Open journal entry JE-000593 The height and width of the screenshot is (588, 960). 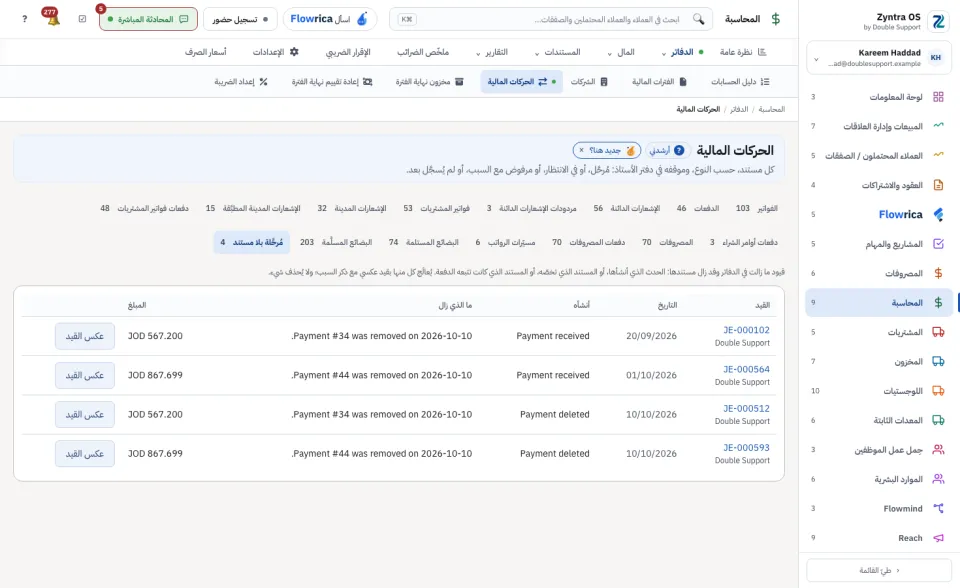(746, 448)
